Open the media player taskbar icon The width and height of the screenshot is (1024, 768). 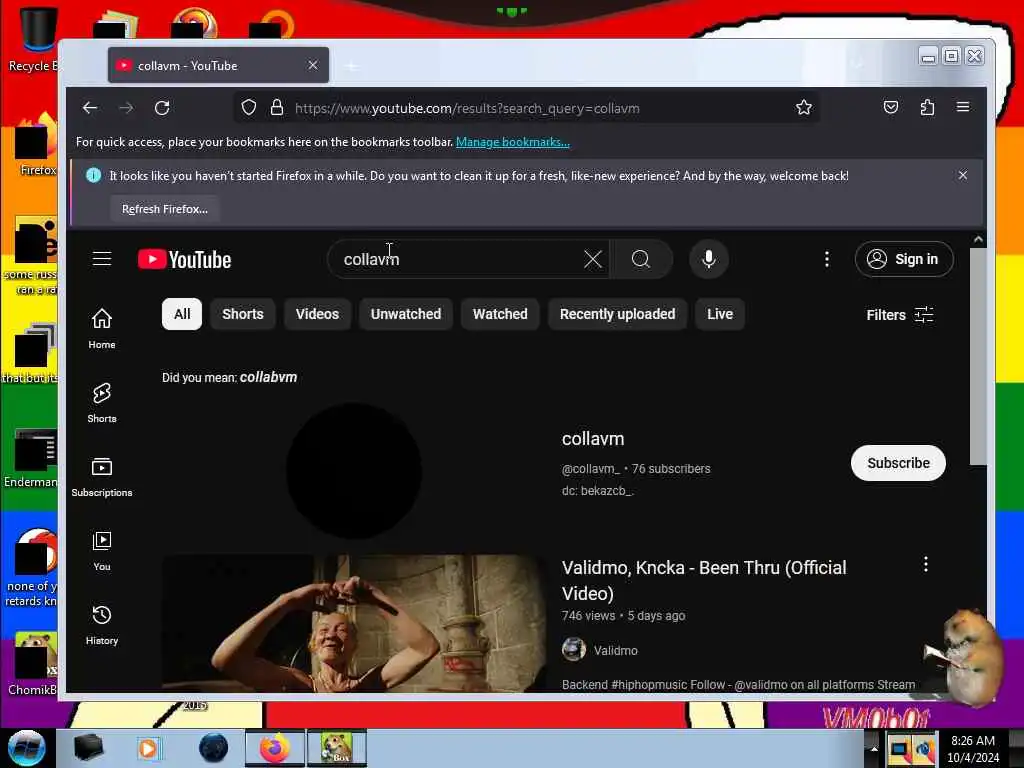click(x=148, y=748)
